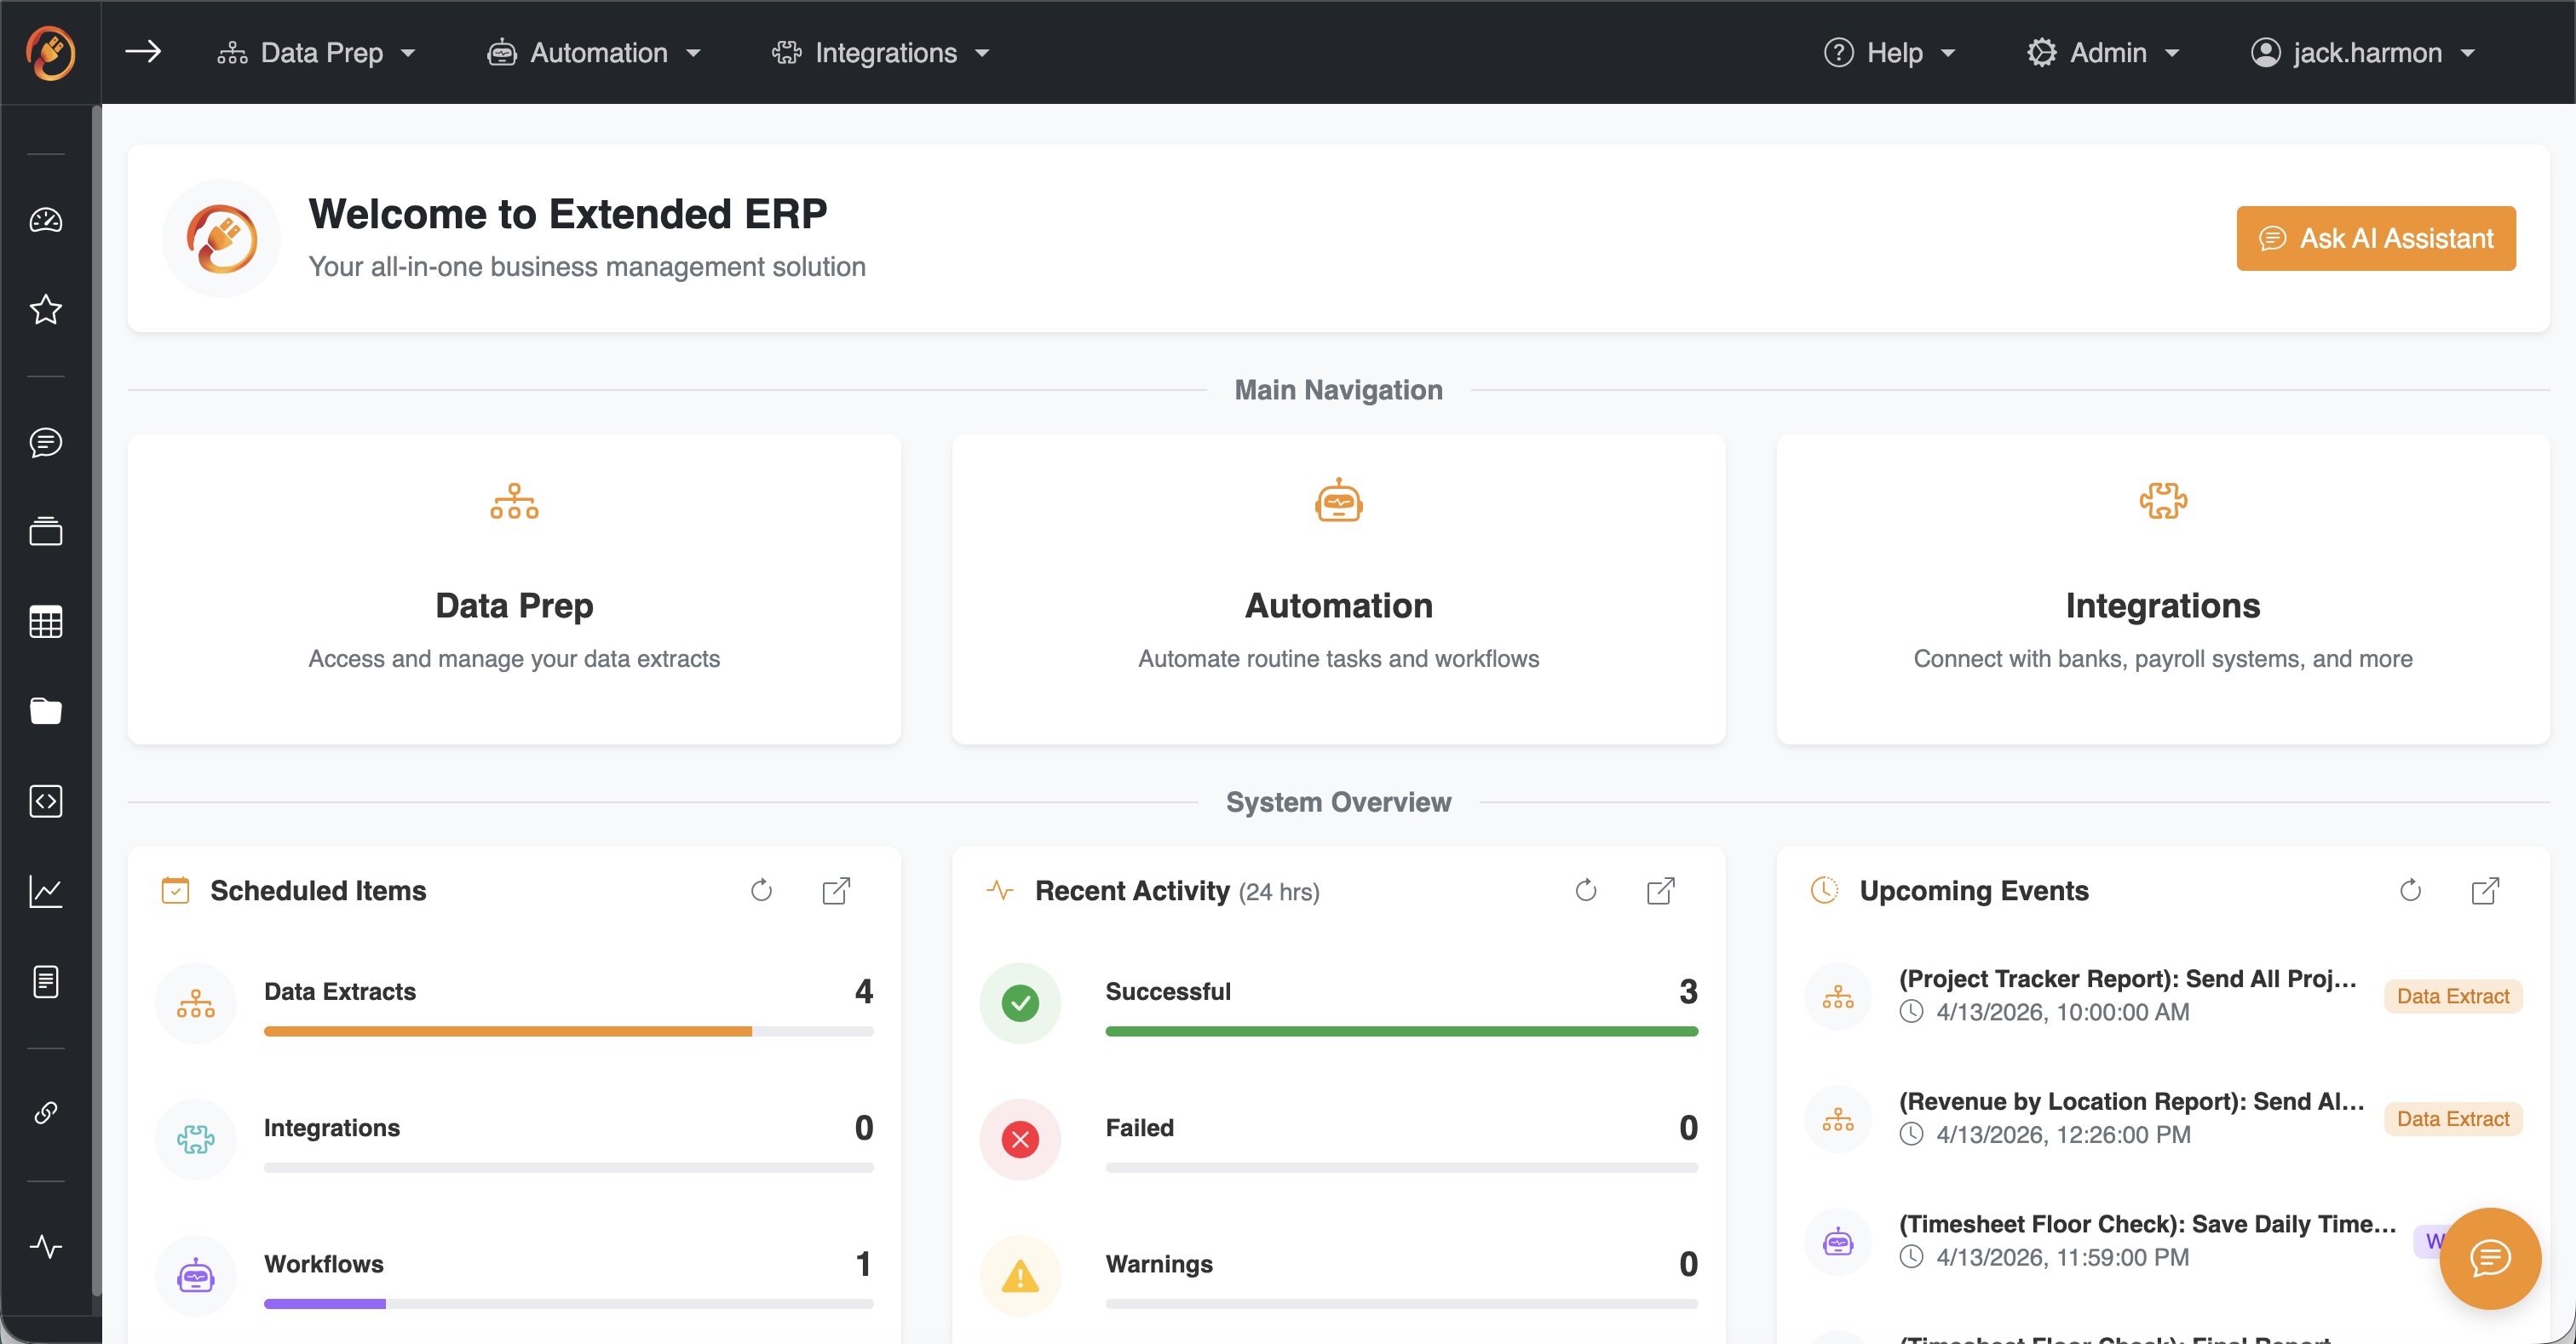Open the Admin dropdown menu
This screenshot has height=1344, width=2576.
click(x=2104, y=52)
